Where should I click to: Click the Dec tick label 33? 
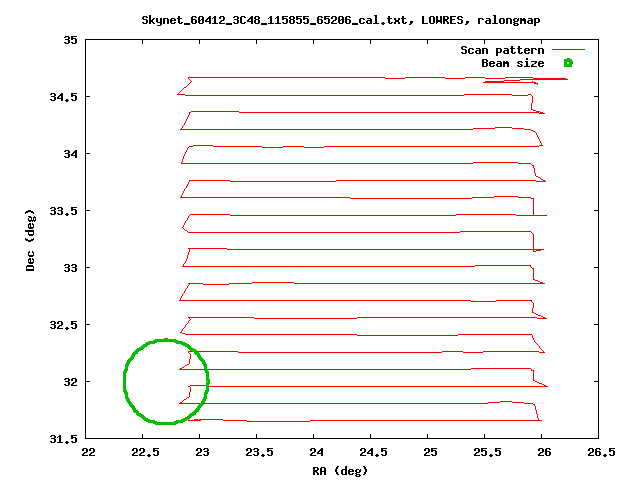[x=70, y=268]
